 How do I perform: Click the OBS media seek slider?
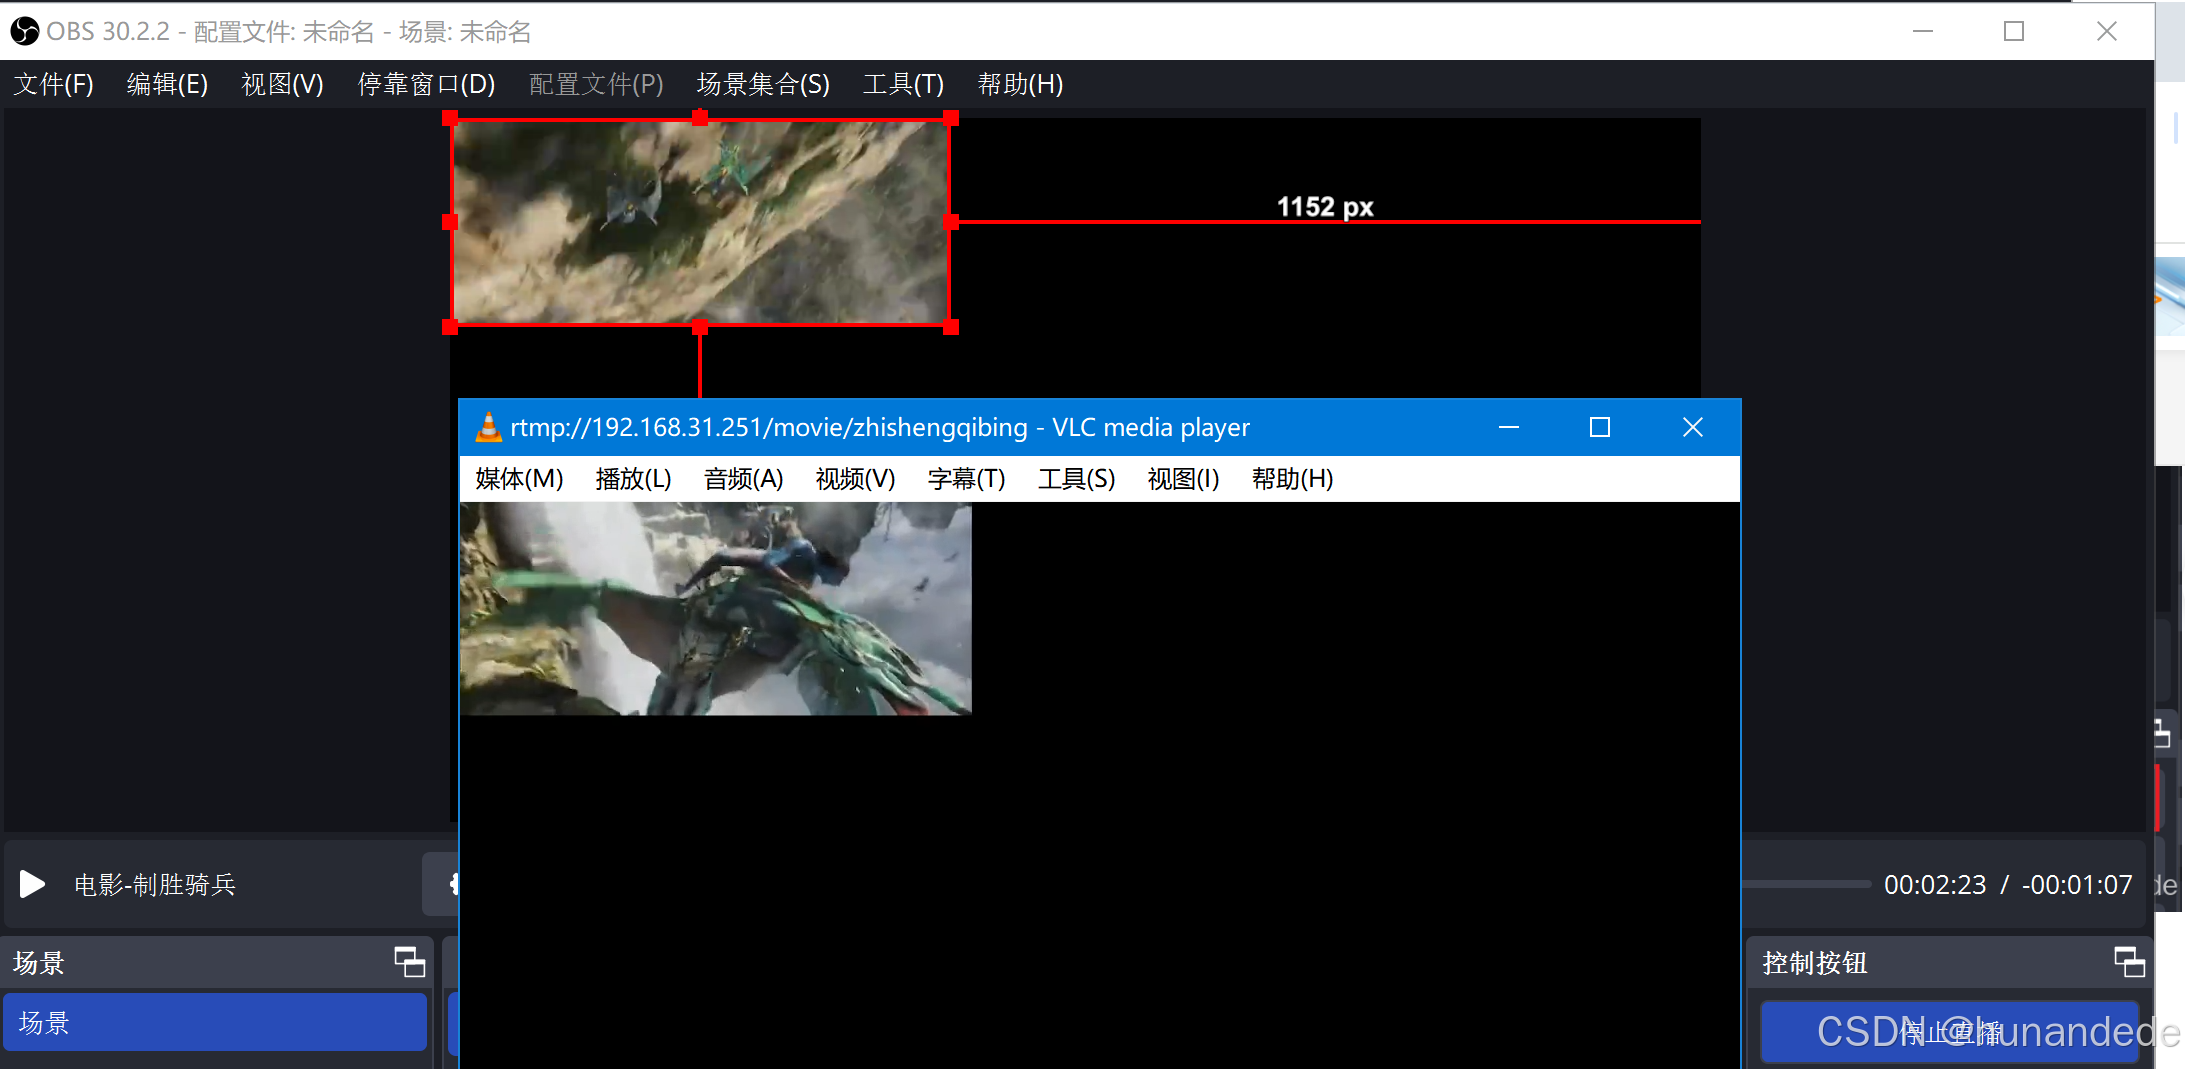(x=1806, y=884)
